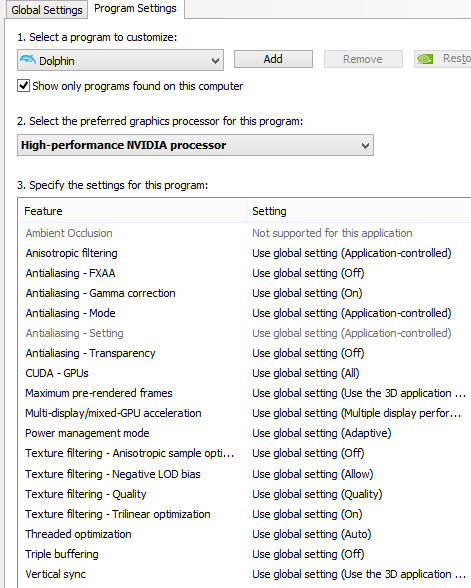Viewport: 471px width, 588px height.
Task: Click the Dolphin program icon
Action: pyautogui.click(x=28, y=60)
